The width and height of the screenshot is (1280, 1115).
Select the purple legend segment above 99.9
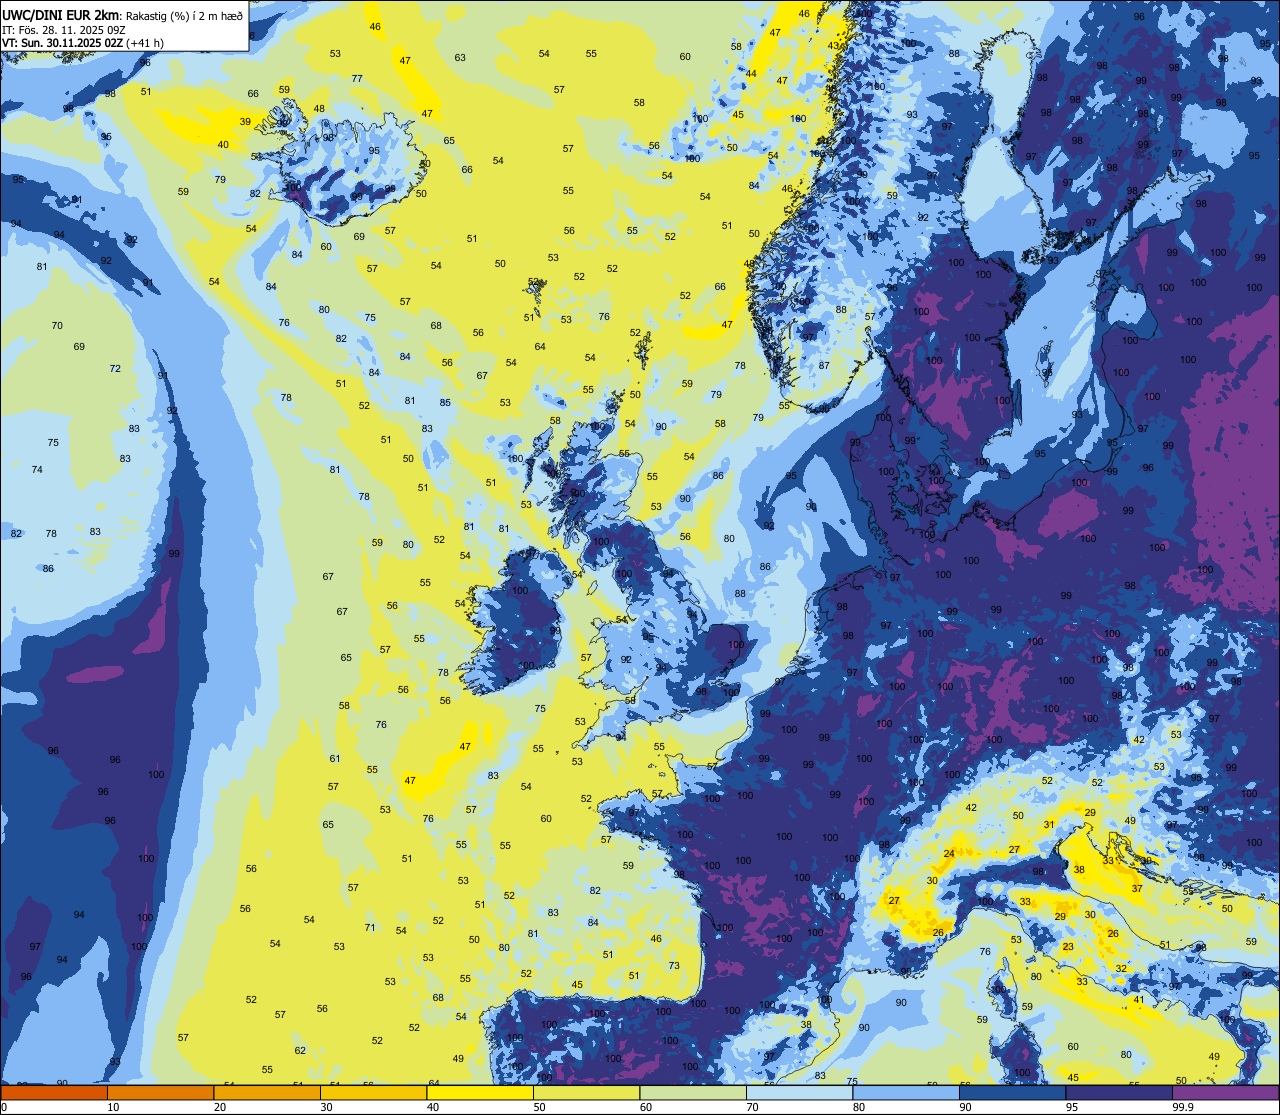pos(1226,1092)
